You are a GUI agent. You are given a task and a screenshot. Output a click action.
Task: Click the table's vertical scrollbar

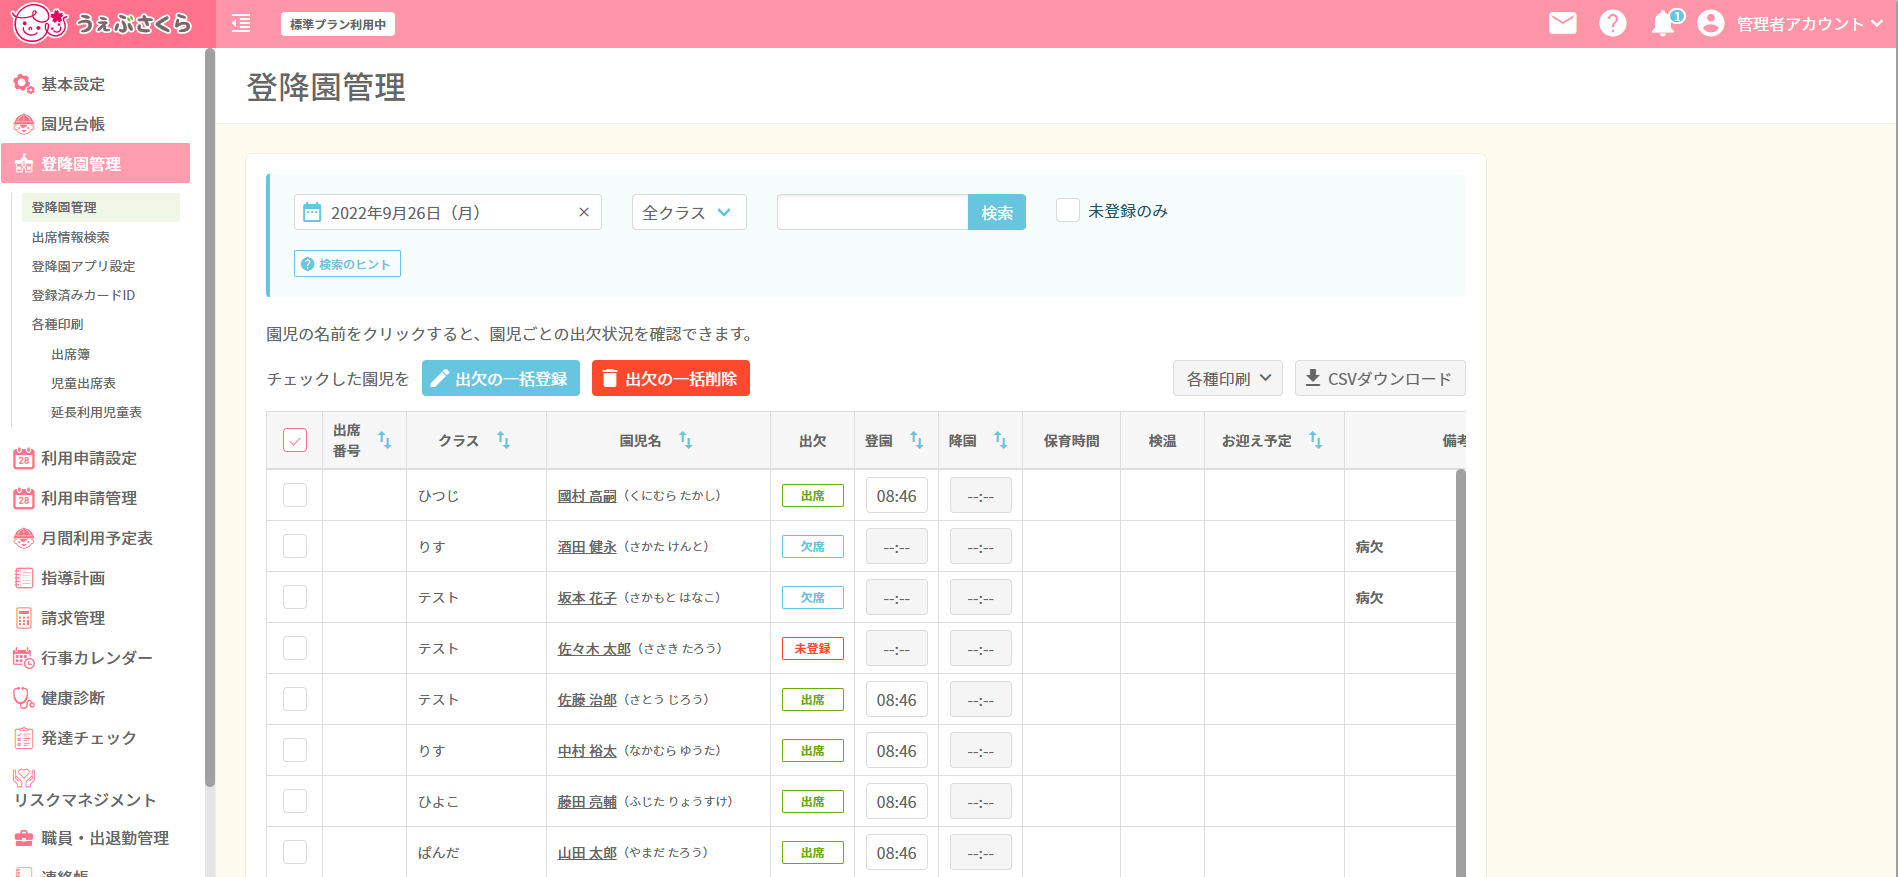tap(1460, 672)
